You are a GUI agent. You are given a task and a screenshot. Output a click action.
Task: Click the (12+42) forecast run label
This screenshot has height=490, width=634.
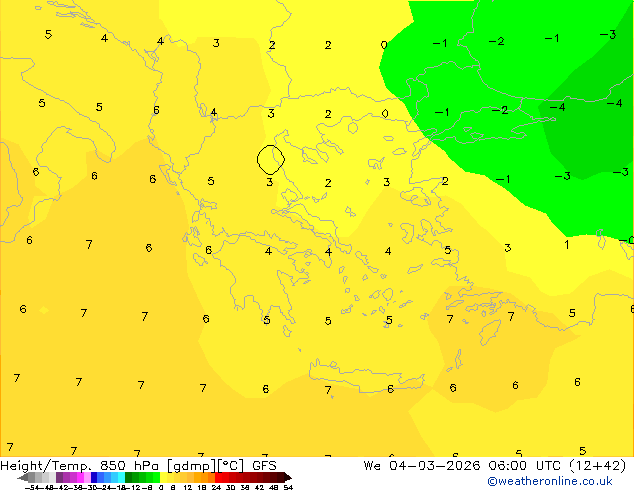[597, 466]
